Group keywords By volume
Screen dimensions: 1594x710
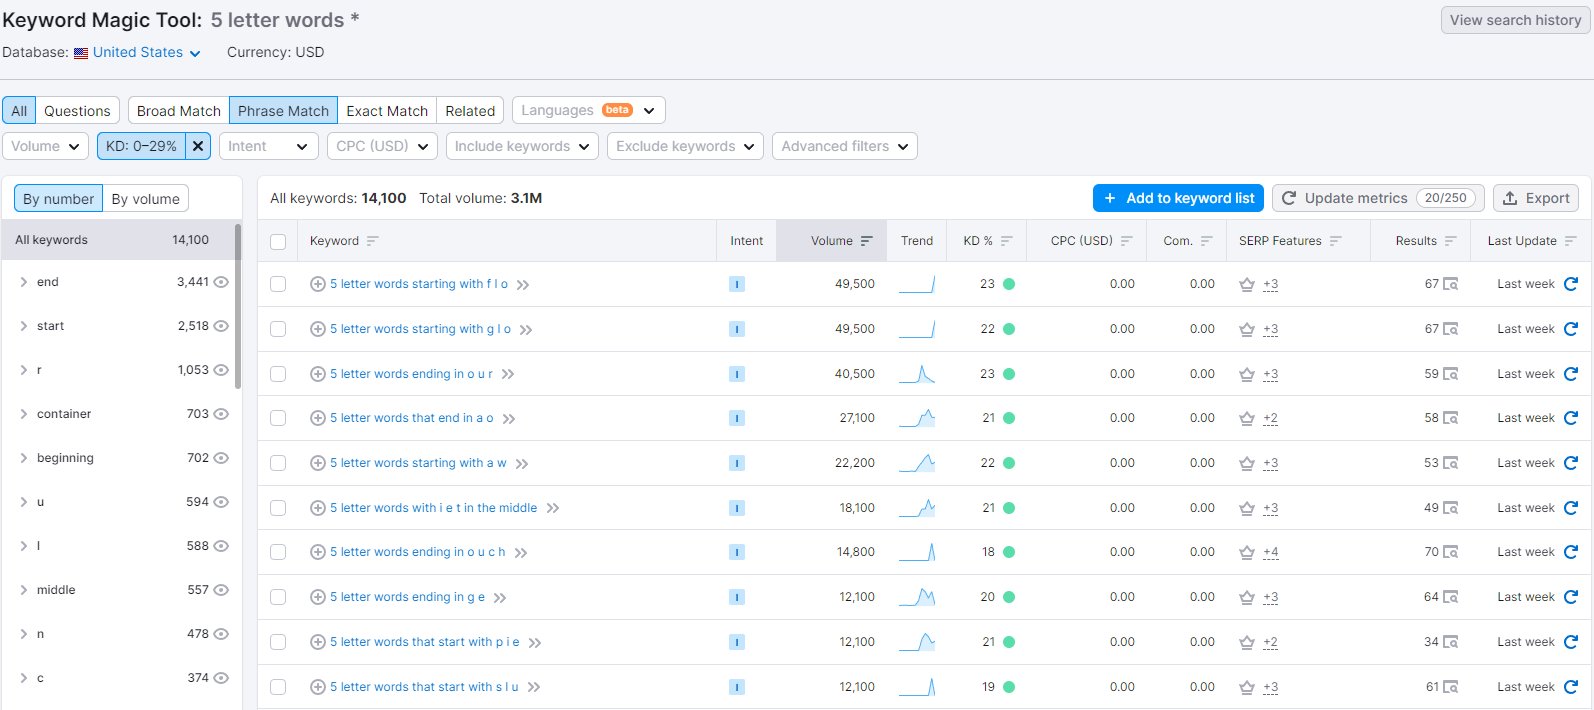tap(145, 199)
